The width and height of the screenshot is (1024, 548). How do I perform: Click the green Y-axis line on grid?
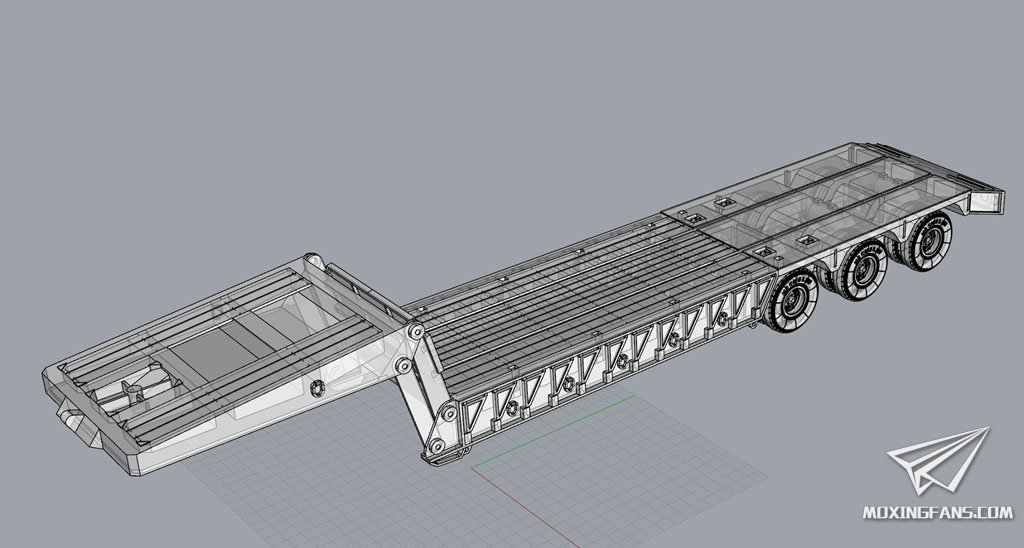click(x=552, y=432)
